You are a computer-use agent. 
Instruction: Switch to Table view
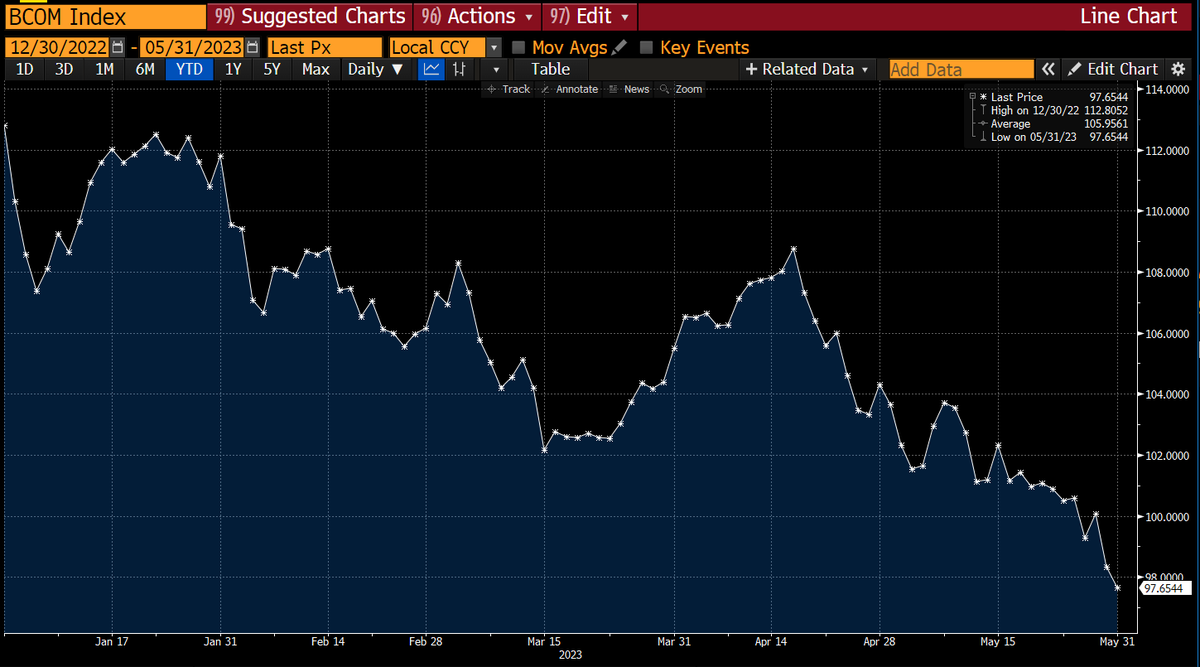[550, 69]
